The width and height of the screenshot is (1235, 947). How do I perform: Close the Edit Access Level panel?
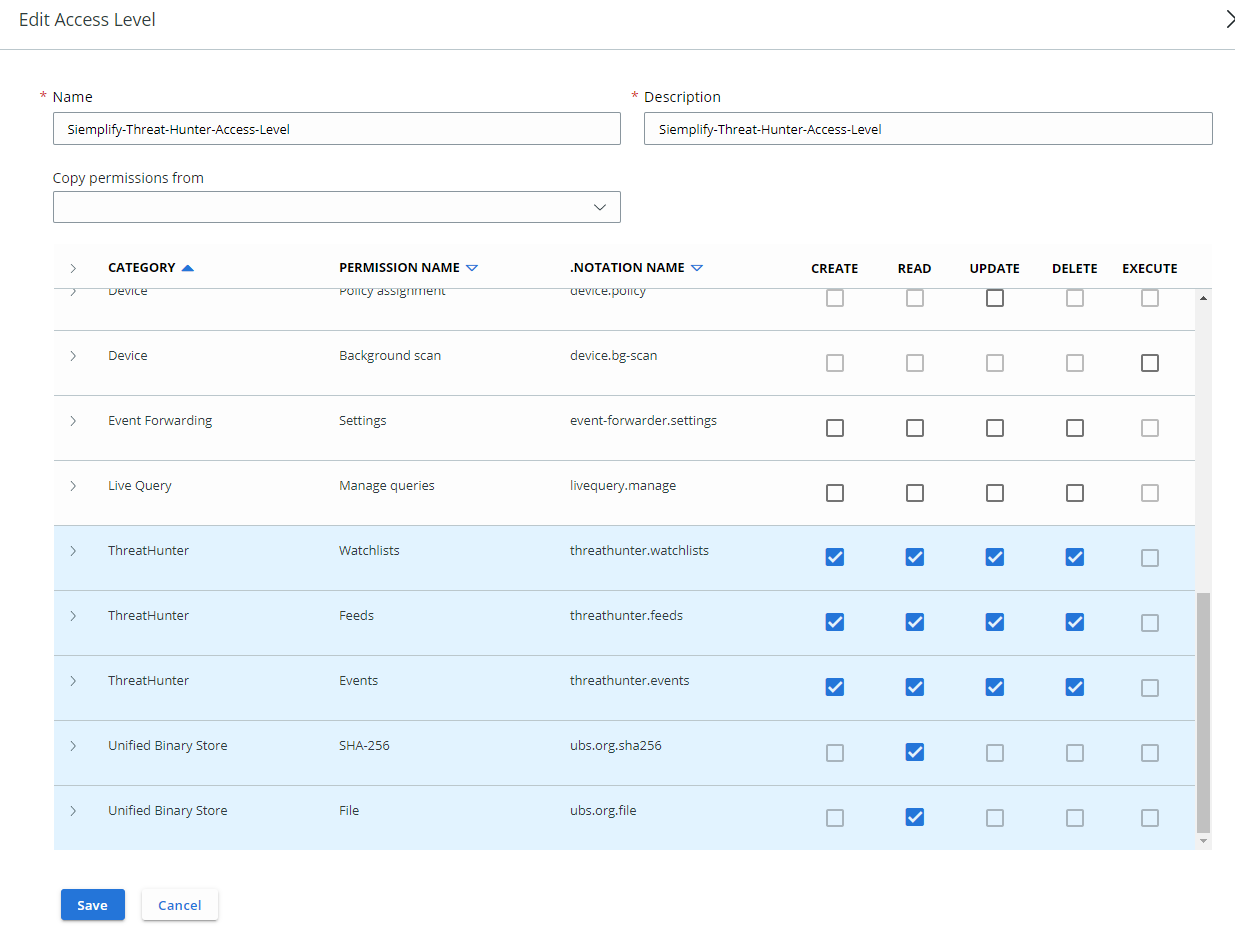pyautogui.click(x=1230, y=19)
